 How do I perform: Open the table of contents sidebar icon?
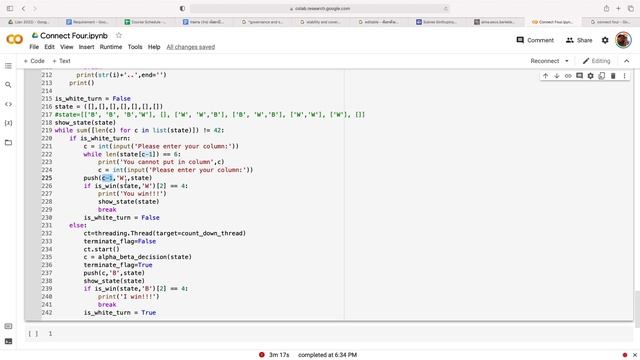8,66
